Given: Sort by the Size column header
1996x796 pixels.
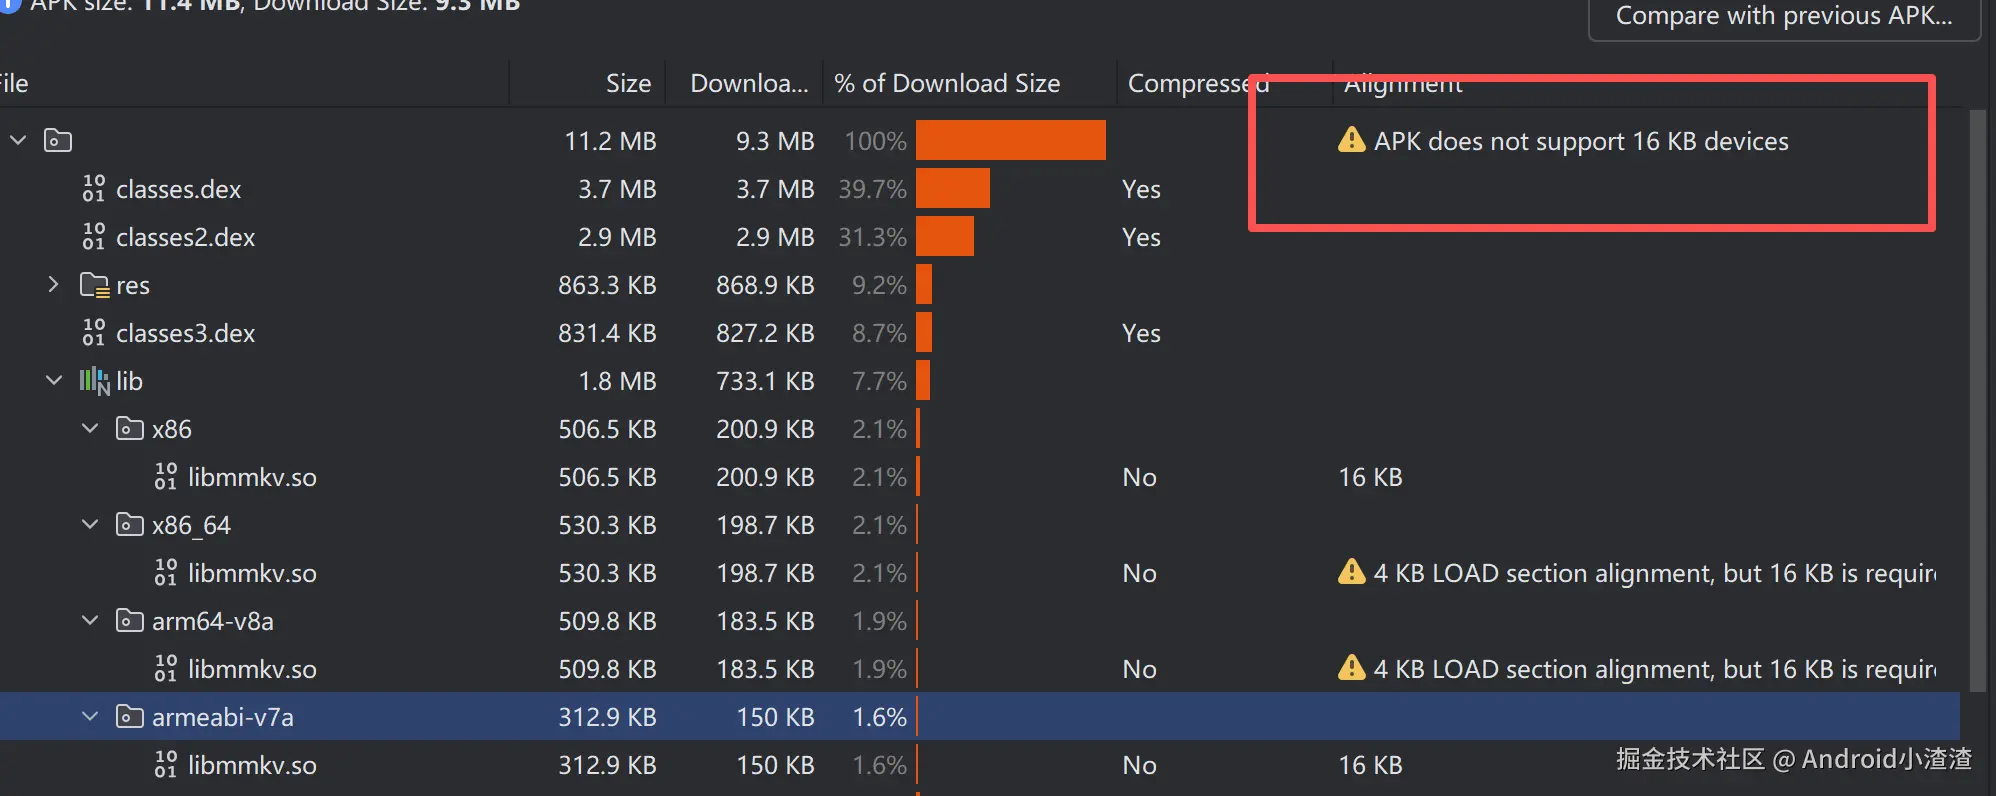Looking at the screenshot, I should (x=627, y=84).
